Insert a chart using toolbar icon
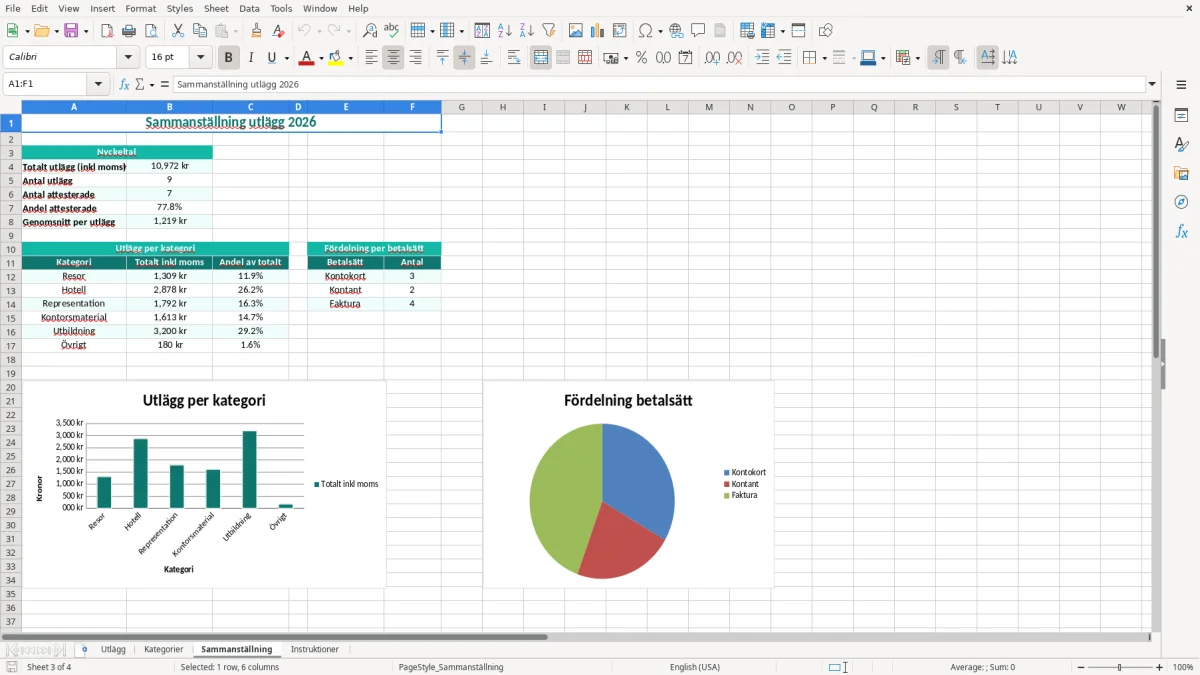This screenshot has width=1200, height=675. 598,31
